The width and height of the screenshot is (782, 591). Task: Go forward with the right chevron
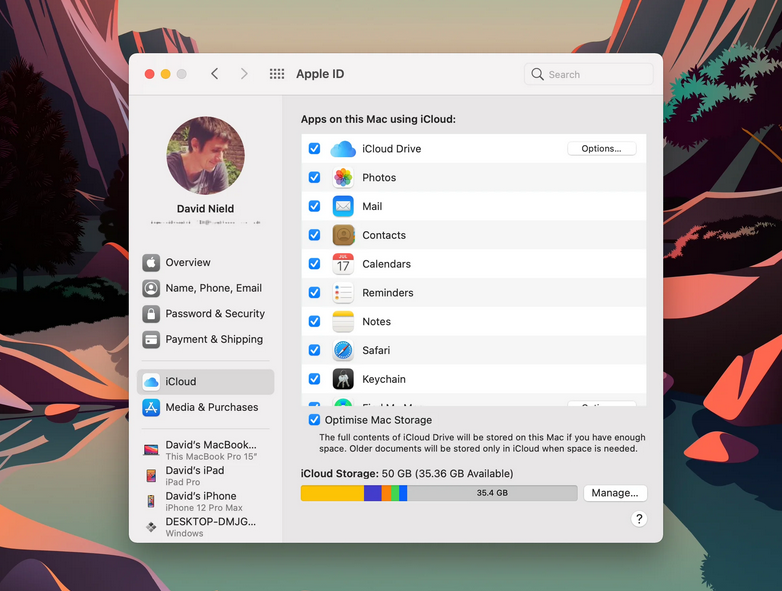[244, 74]
